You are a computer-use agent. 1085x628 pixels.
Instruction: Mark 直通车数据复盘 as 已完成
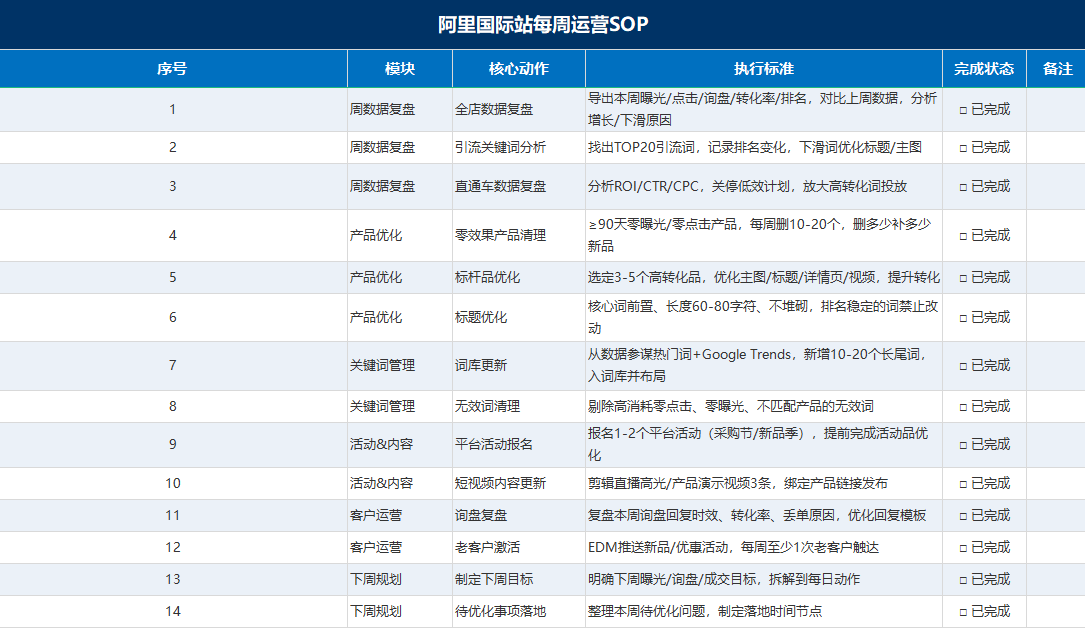pos(963,187)
